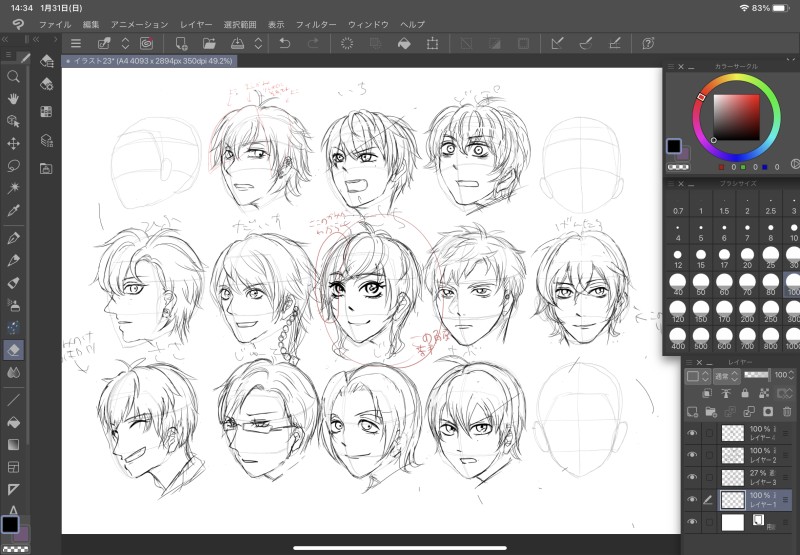The width and height of the screenshot is (800, 555).
Task: Select the Pencil tool below Pen
Action: point(13,260)
